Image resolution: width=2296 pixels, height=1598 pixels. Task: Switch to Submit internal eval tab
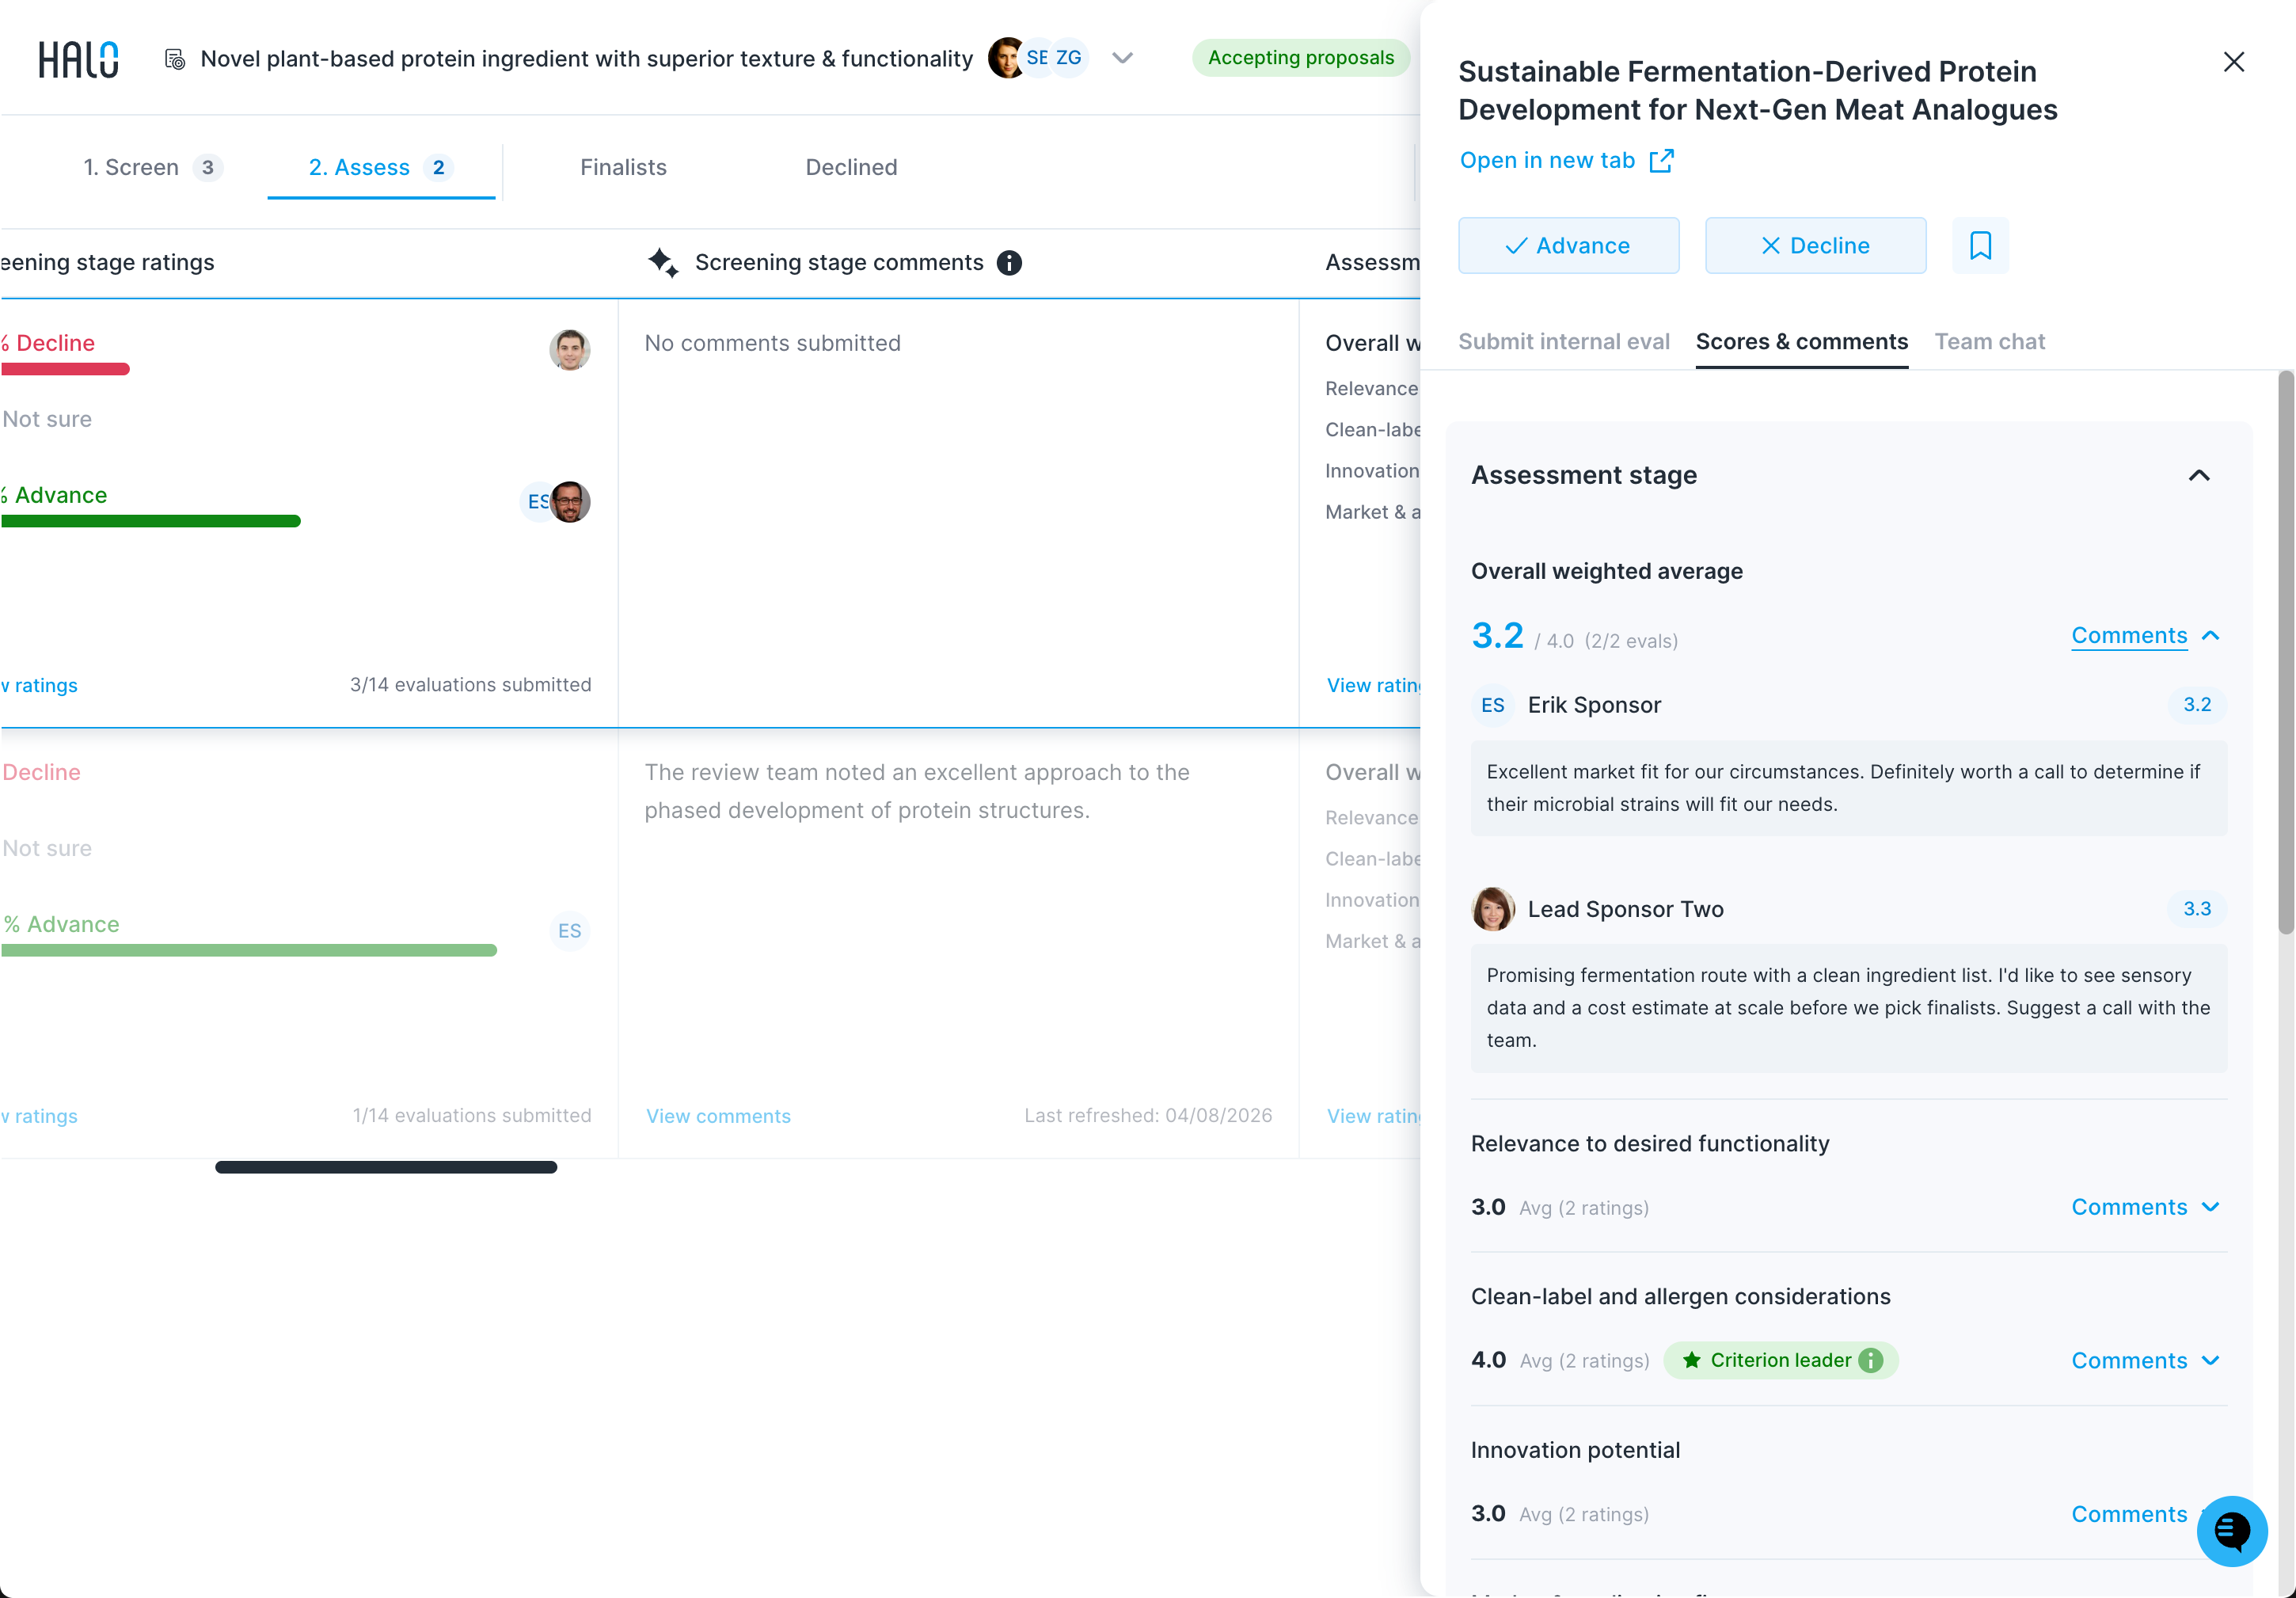[1564, 342]
